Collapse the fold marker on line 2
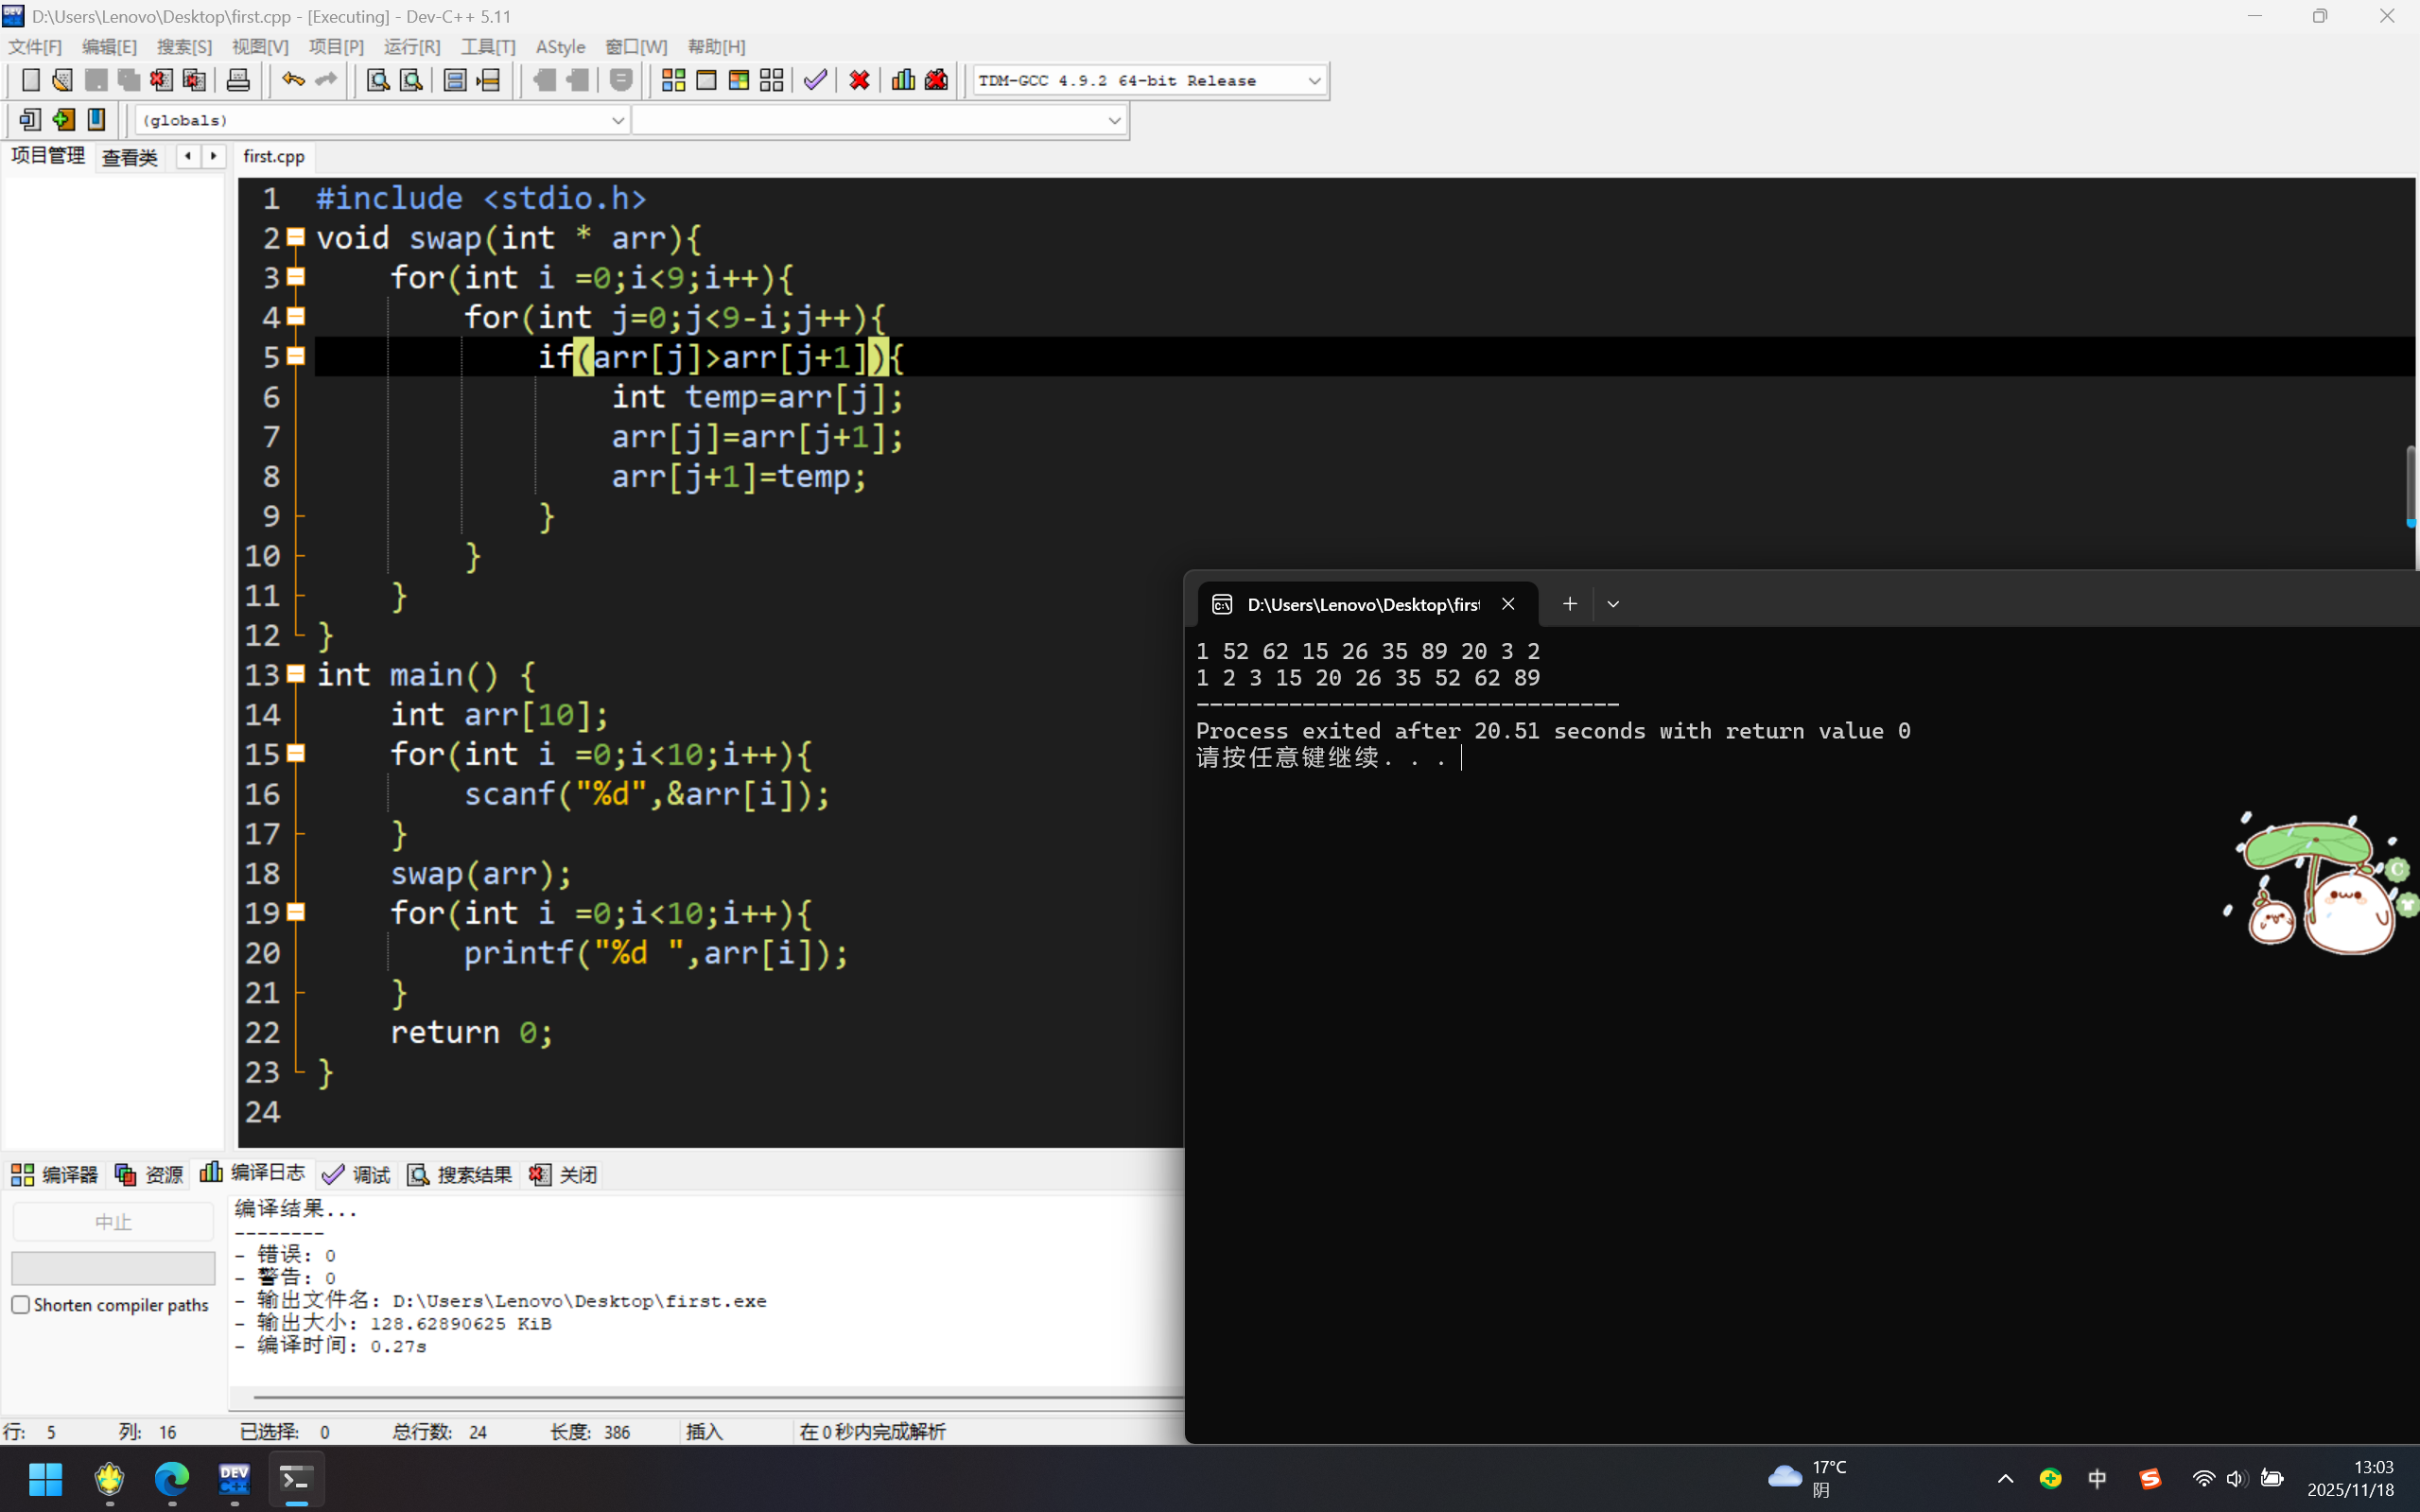This screenshot has height=1512, width=2420. pyautogui.click(x=296, y=237)
